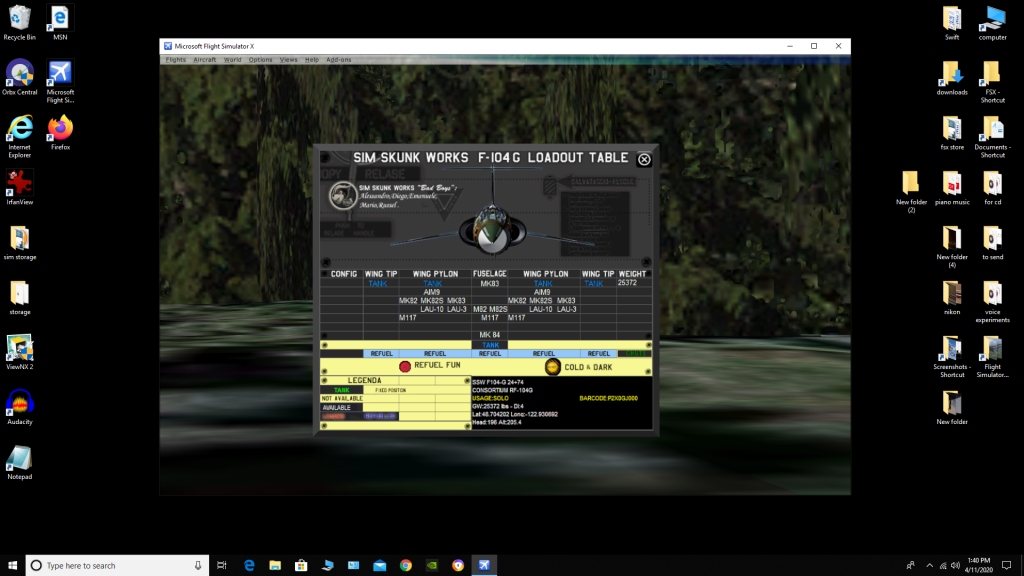
Task: Select MK83 in the FUSELAGE column
Action: tap(490, 283)
